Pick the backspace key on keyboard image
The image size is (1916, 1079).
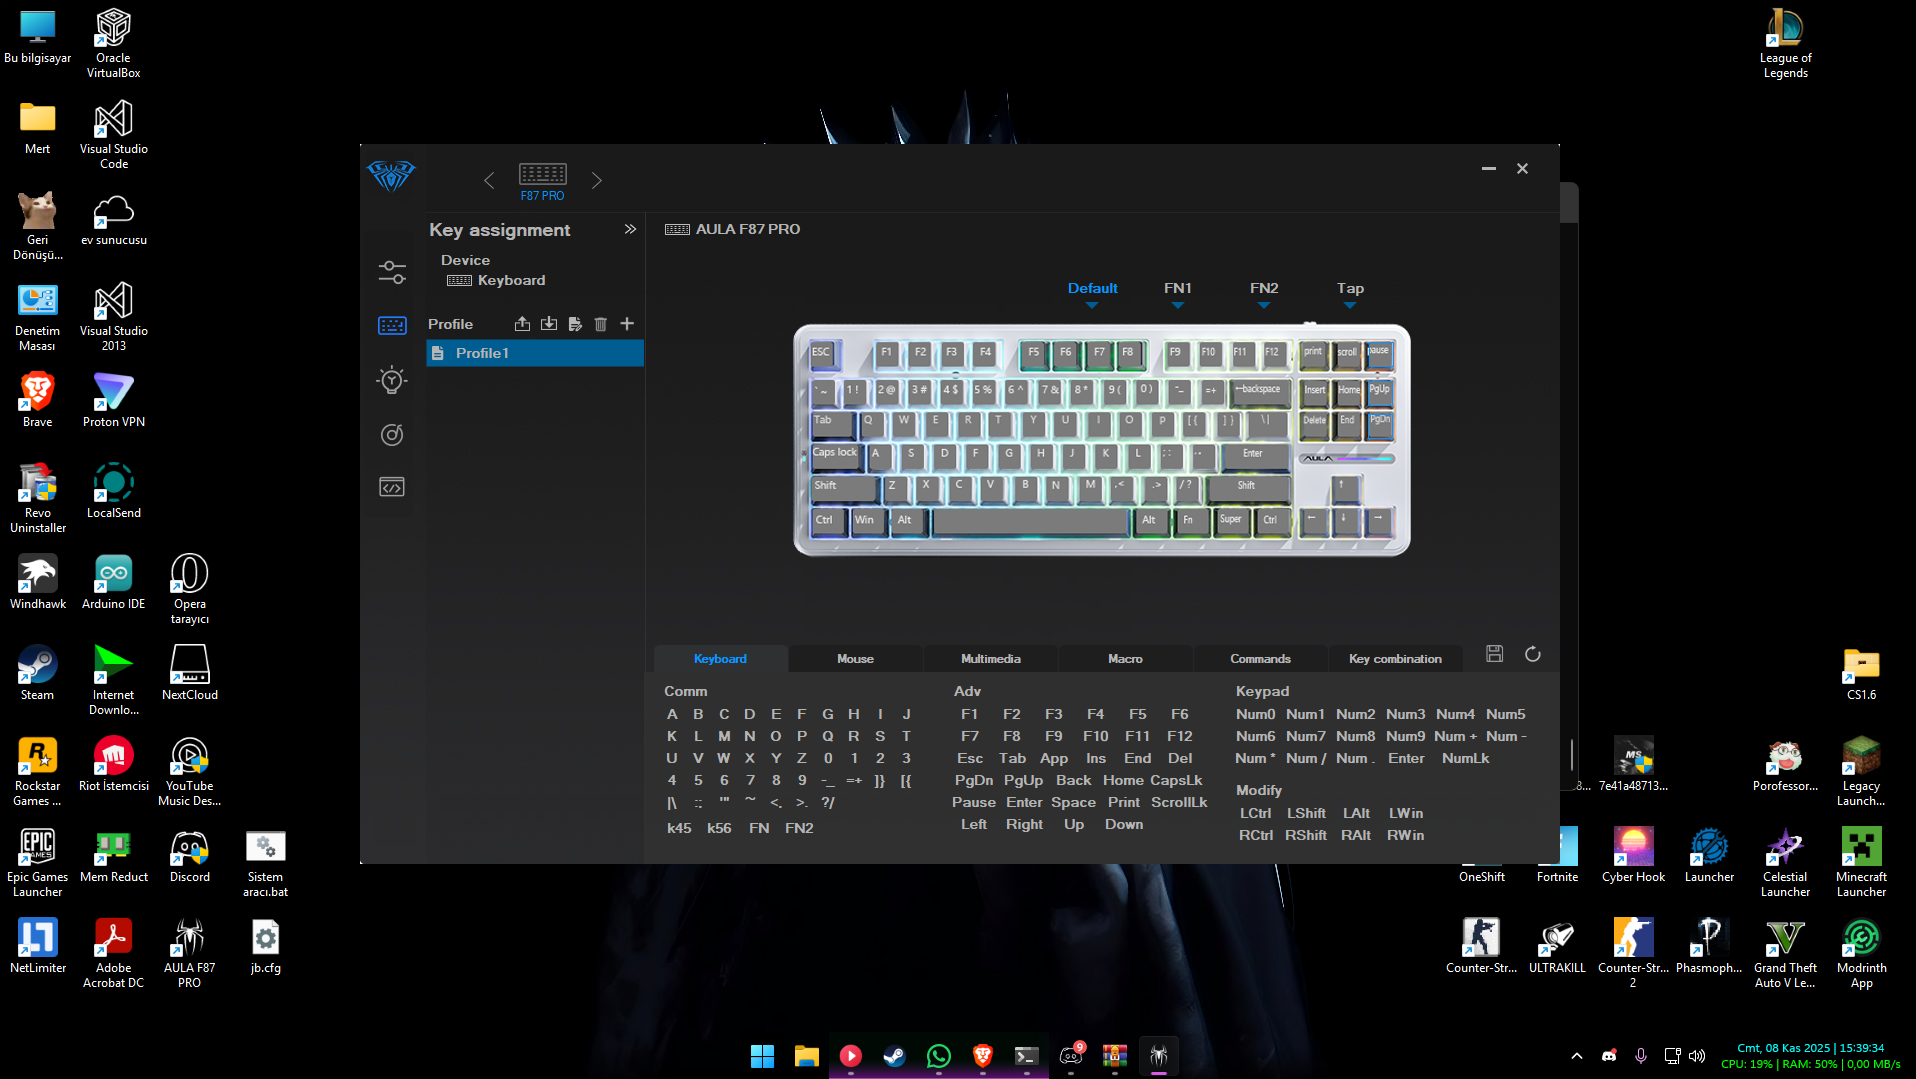tap(1260, 392)
